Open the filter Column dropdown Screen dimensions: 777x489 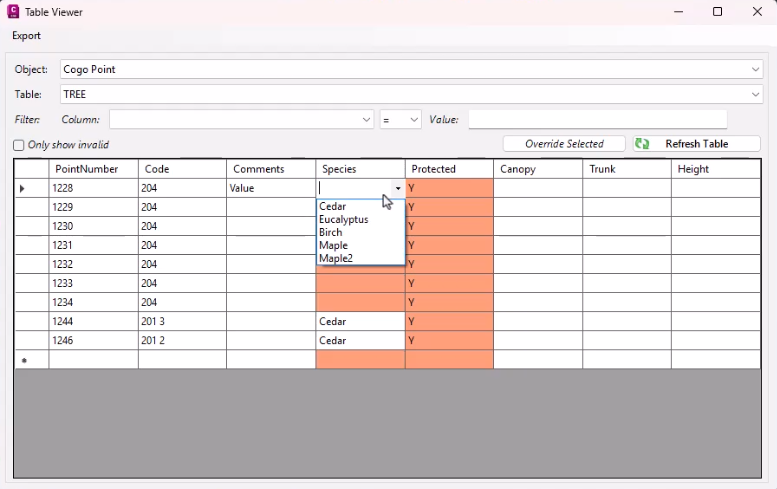click(x=366, y=120)
